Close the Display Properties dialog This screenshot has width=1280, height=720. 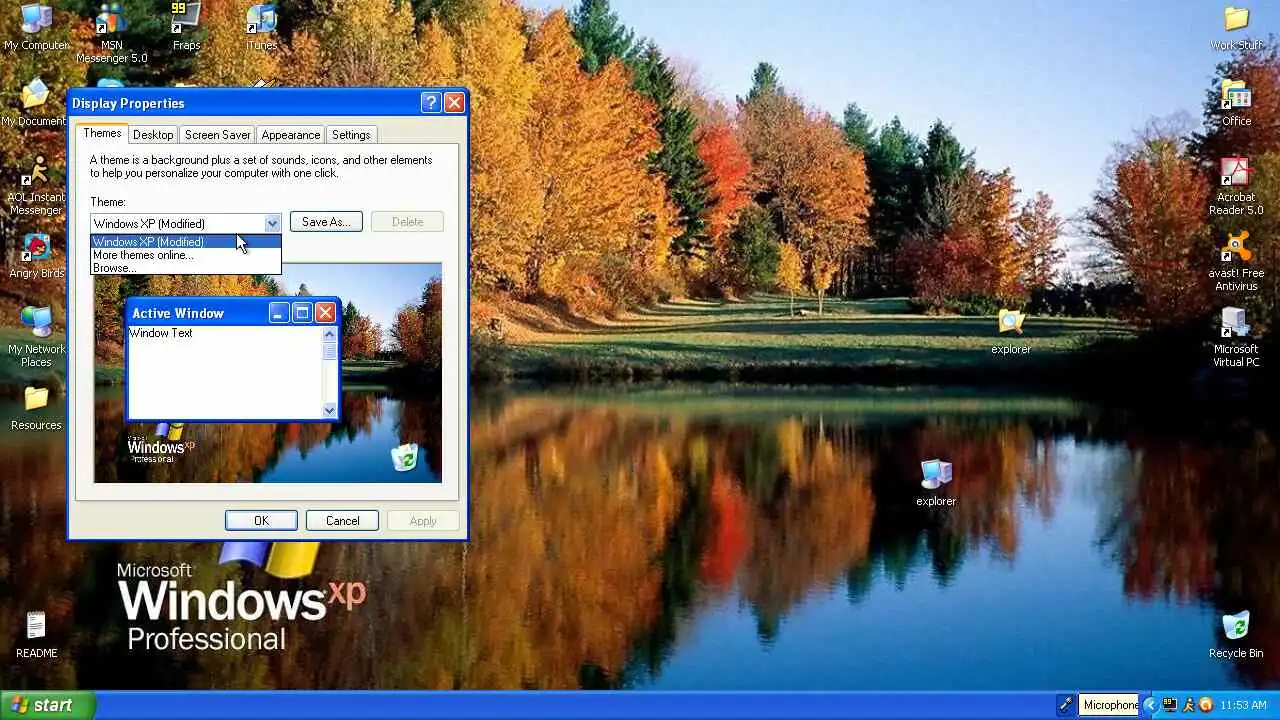pos(454,103)
